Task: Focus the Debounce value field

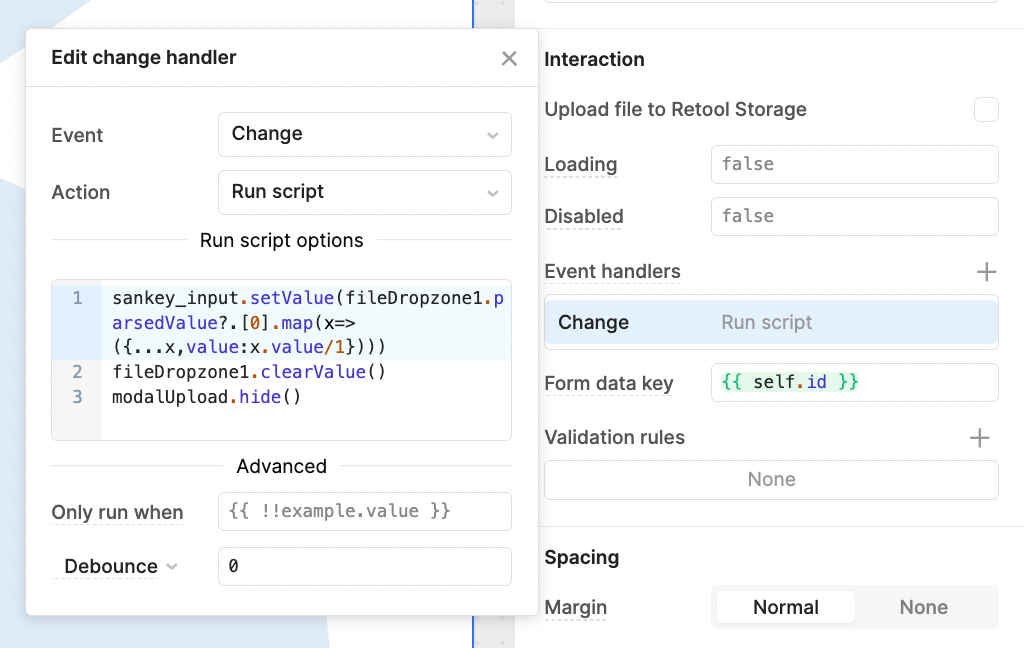Action: click(x=365, y=566)
